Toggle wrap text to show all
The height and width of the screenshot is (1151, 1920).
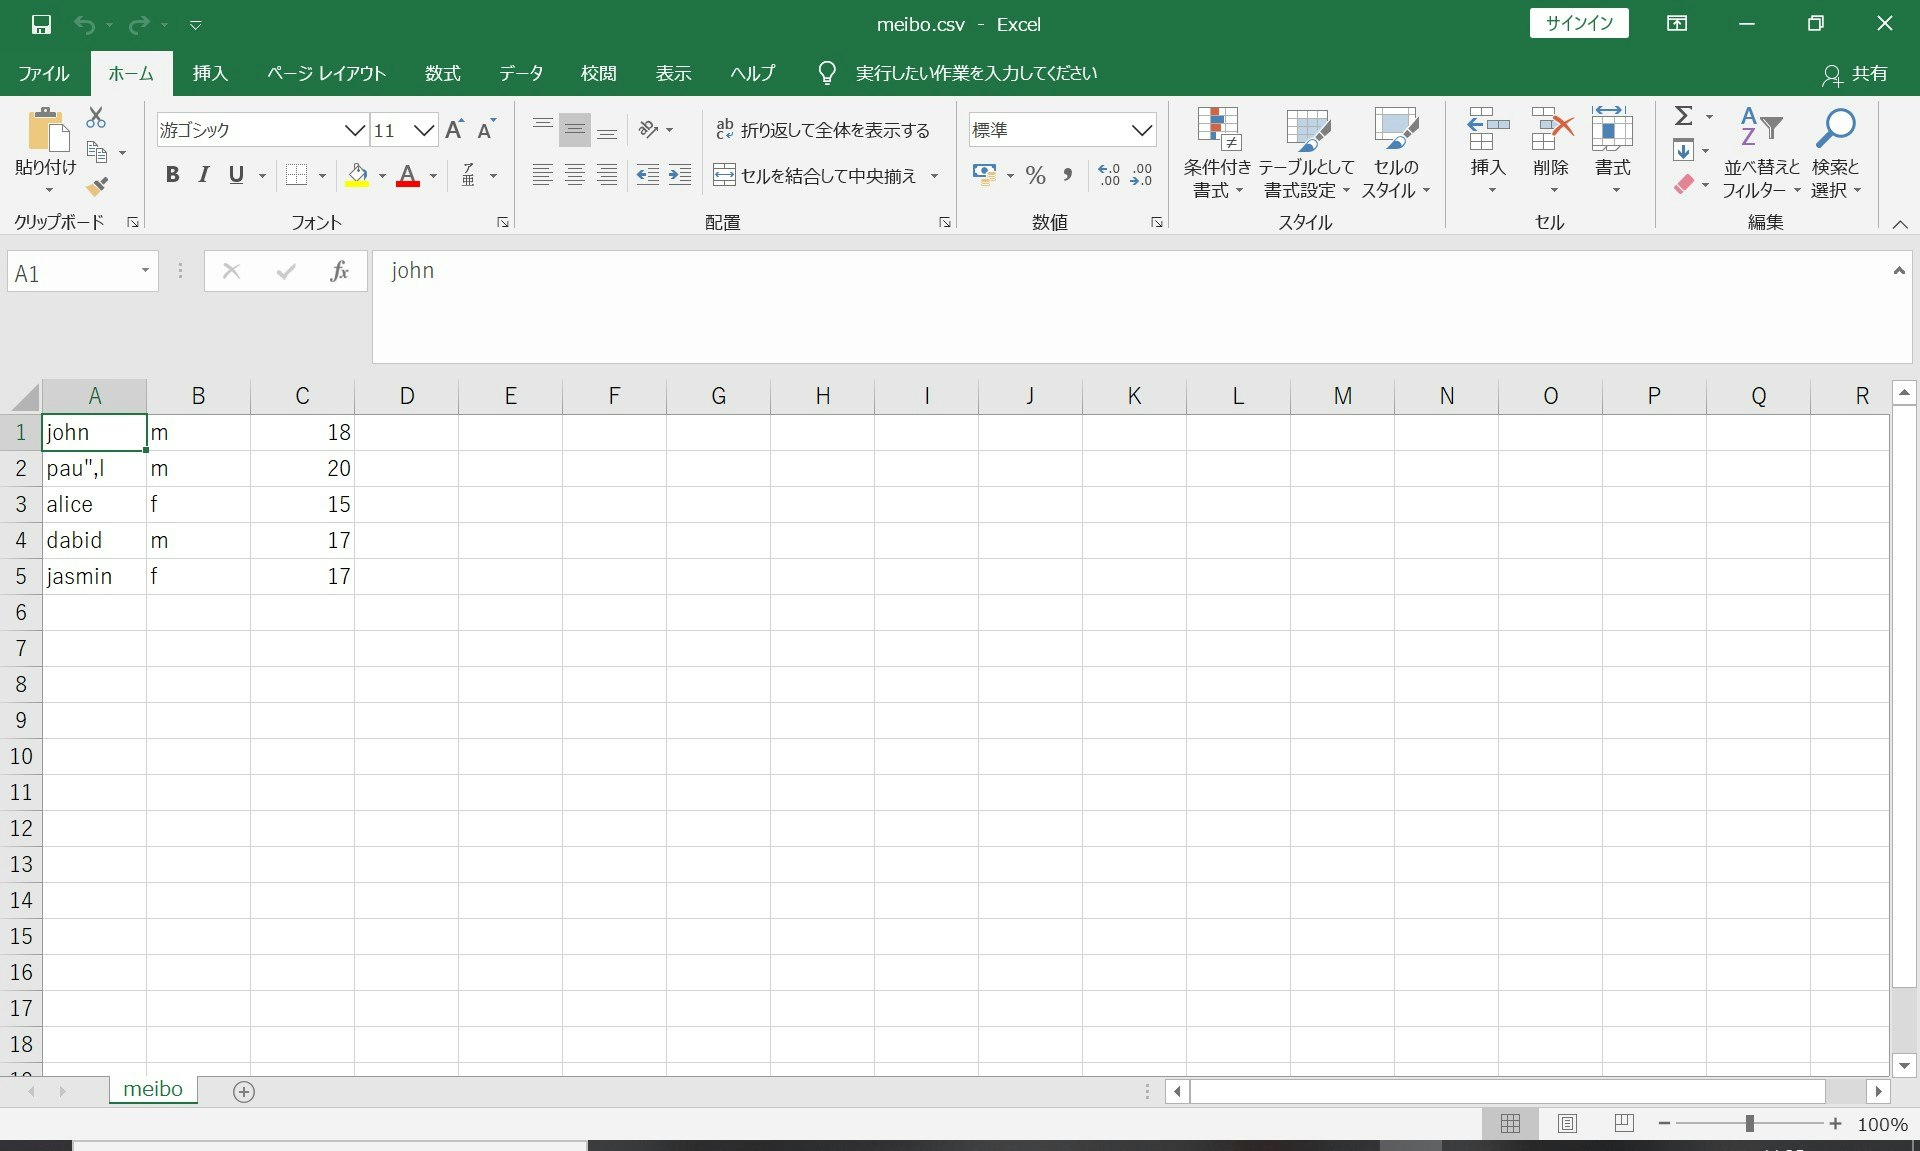pos(822,130)
